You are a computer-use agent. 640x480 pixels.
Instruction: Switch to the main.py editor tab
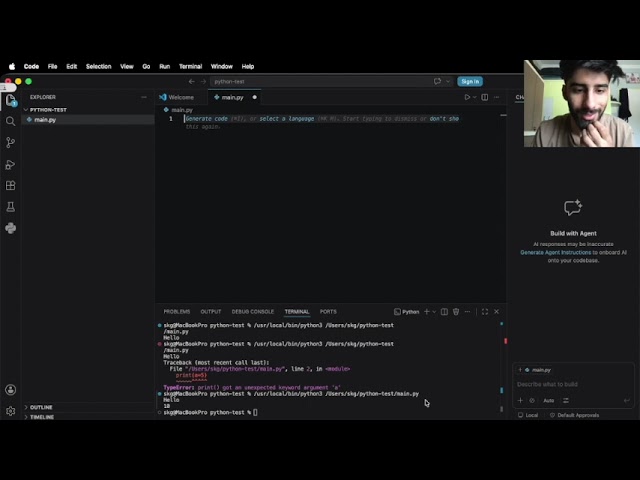coord(233,97)
